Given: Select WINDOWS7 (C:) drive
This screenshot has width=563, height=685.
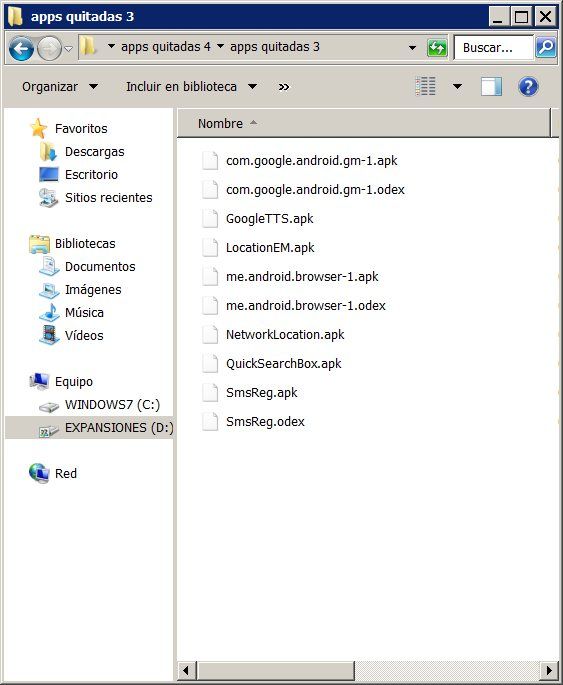Looking at the screenshot, I should pos(112,405).
